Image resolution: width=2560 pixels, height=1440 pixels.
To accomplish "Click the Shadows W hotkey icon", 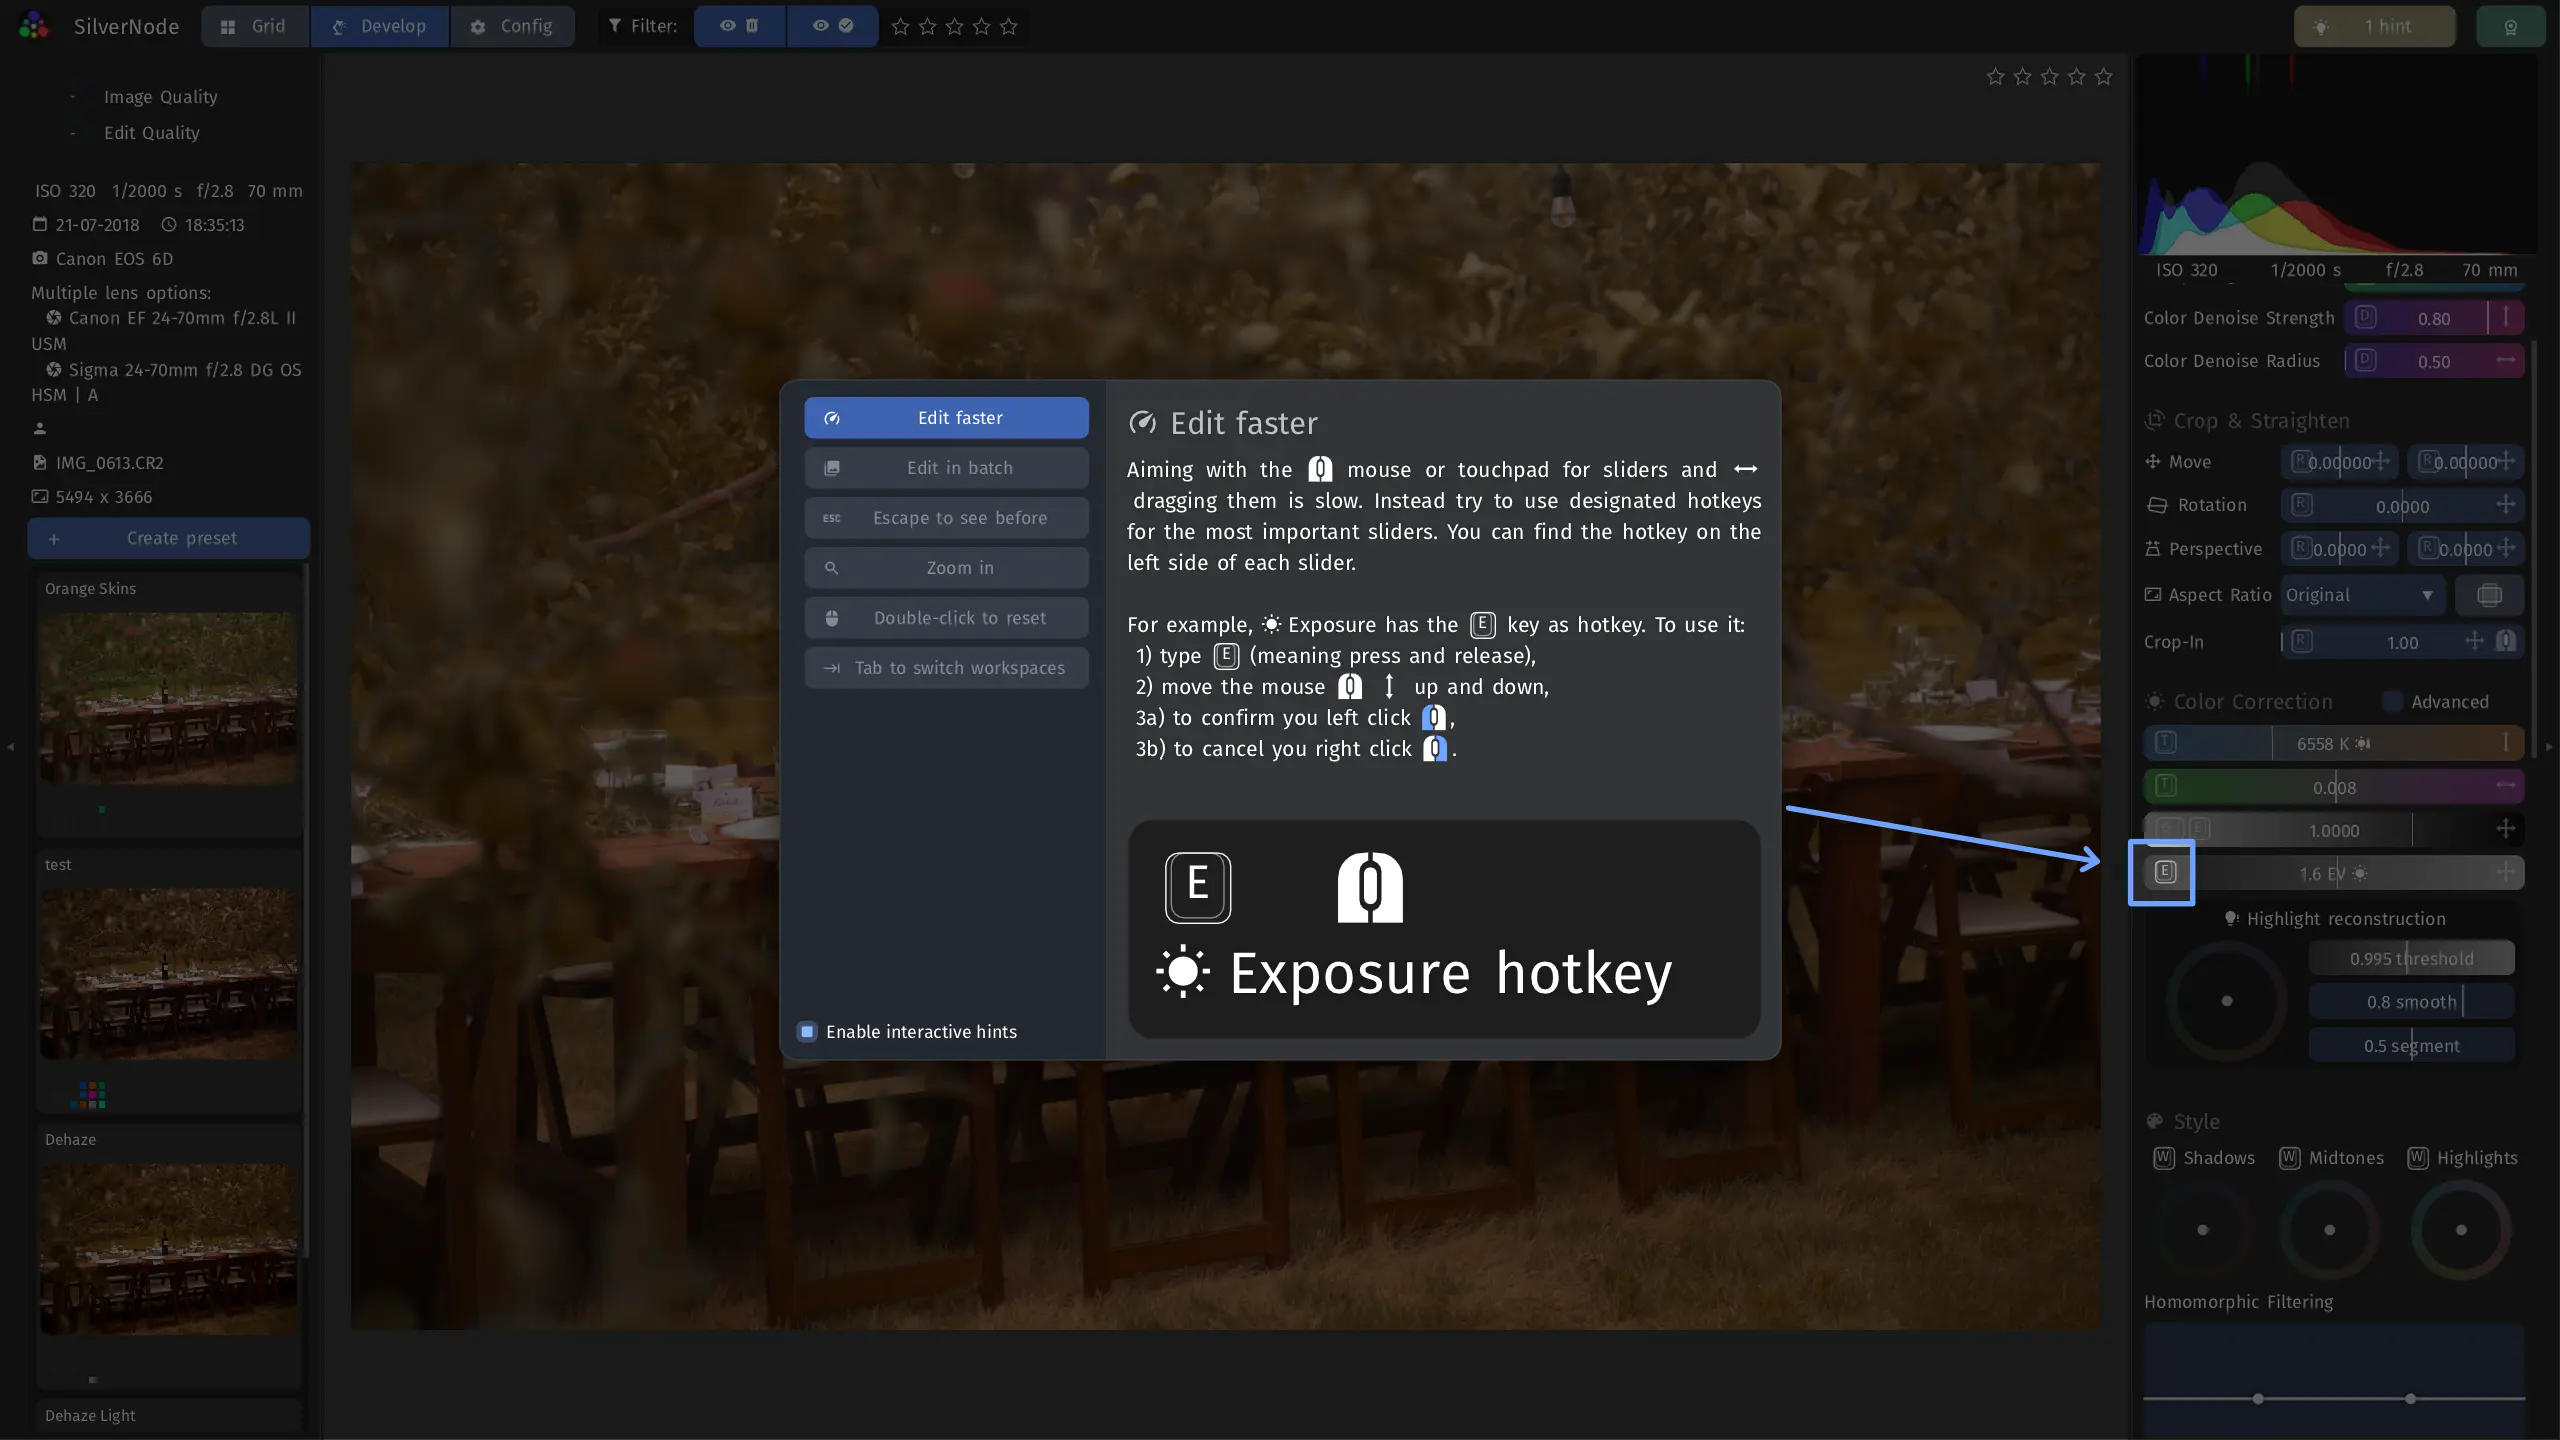I will click(2164, 1158).
